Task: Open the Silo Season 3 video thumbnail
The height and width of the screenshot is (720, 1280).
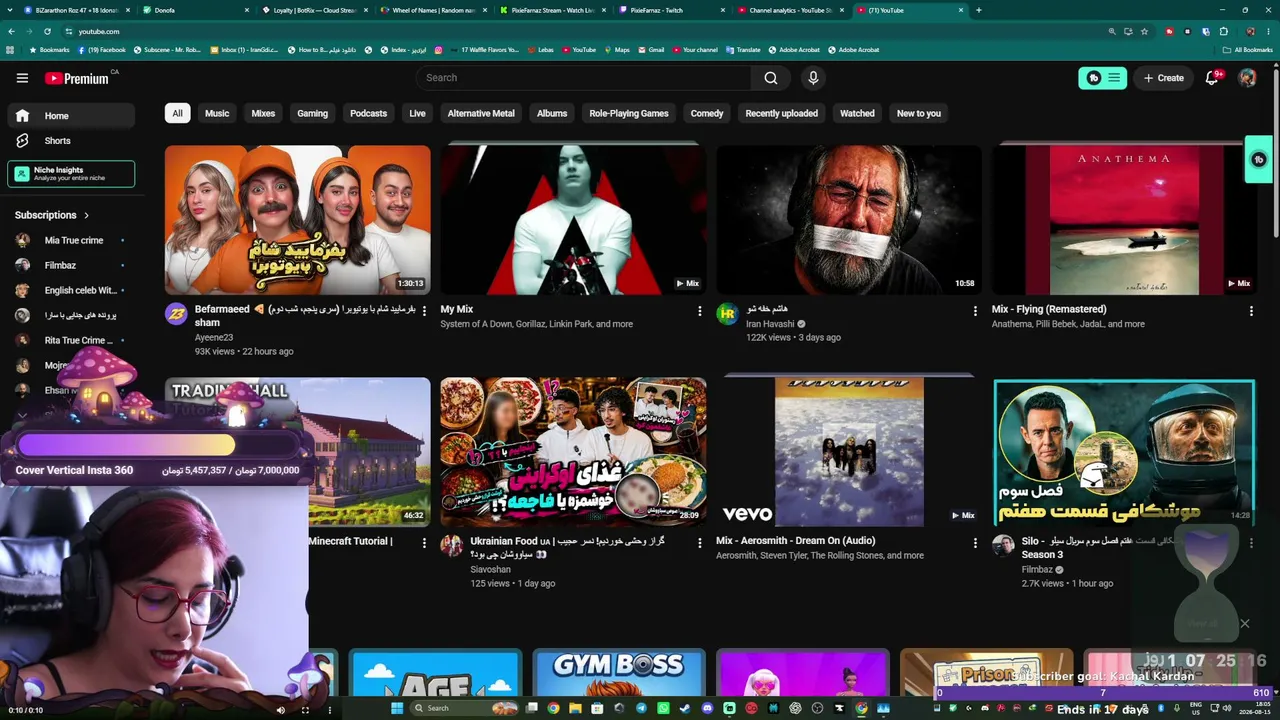Action: (x=1124, y=452)
